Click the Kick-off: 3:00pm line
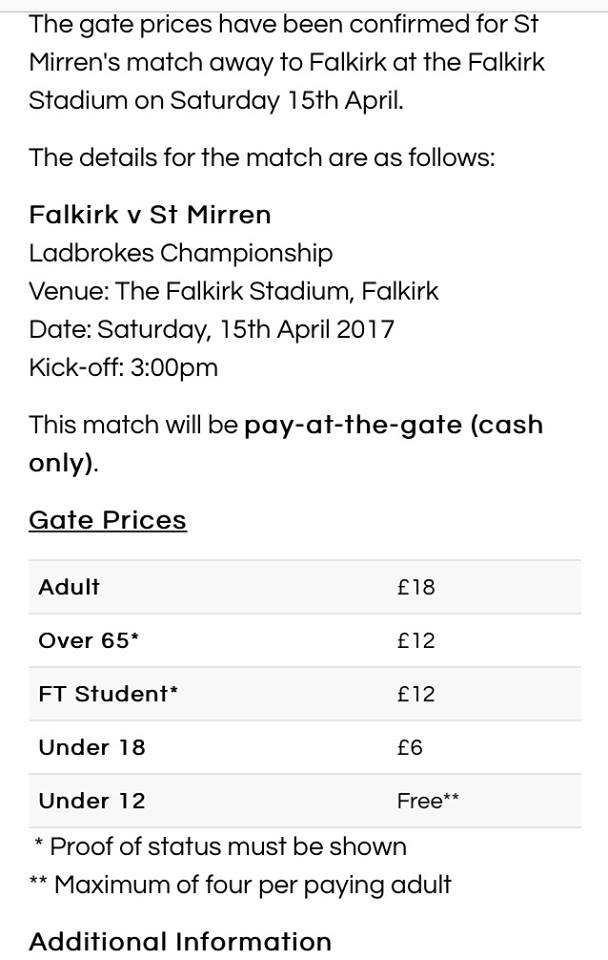 click(123, 367)
